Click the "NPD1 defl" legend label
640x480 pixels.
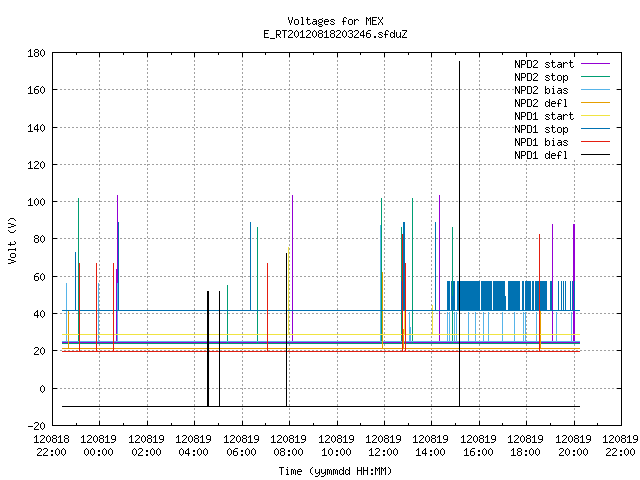pyautogui.click(x=541, y=156)
